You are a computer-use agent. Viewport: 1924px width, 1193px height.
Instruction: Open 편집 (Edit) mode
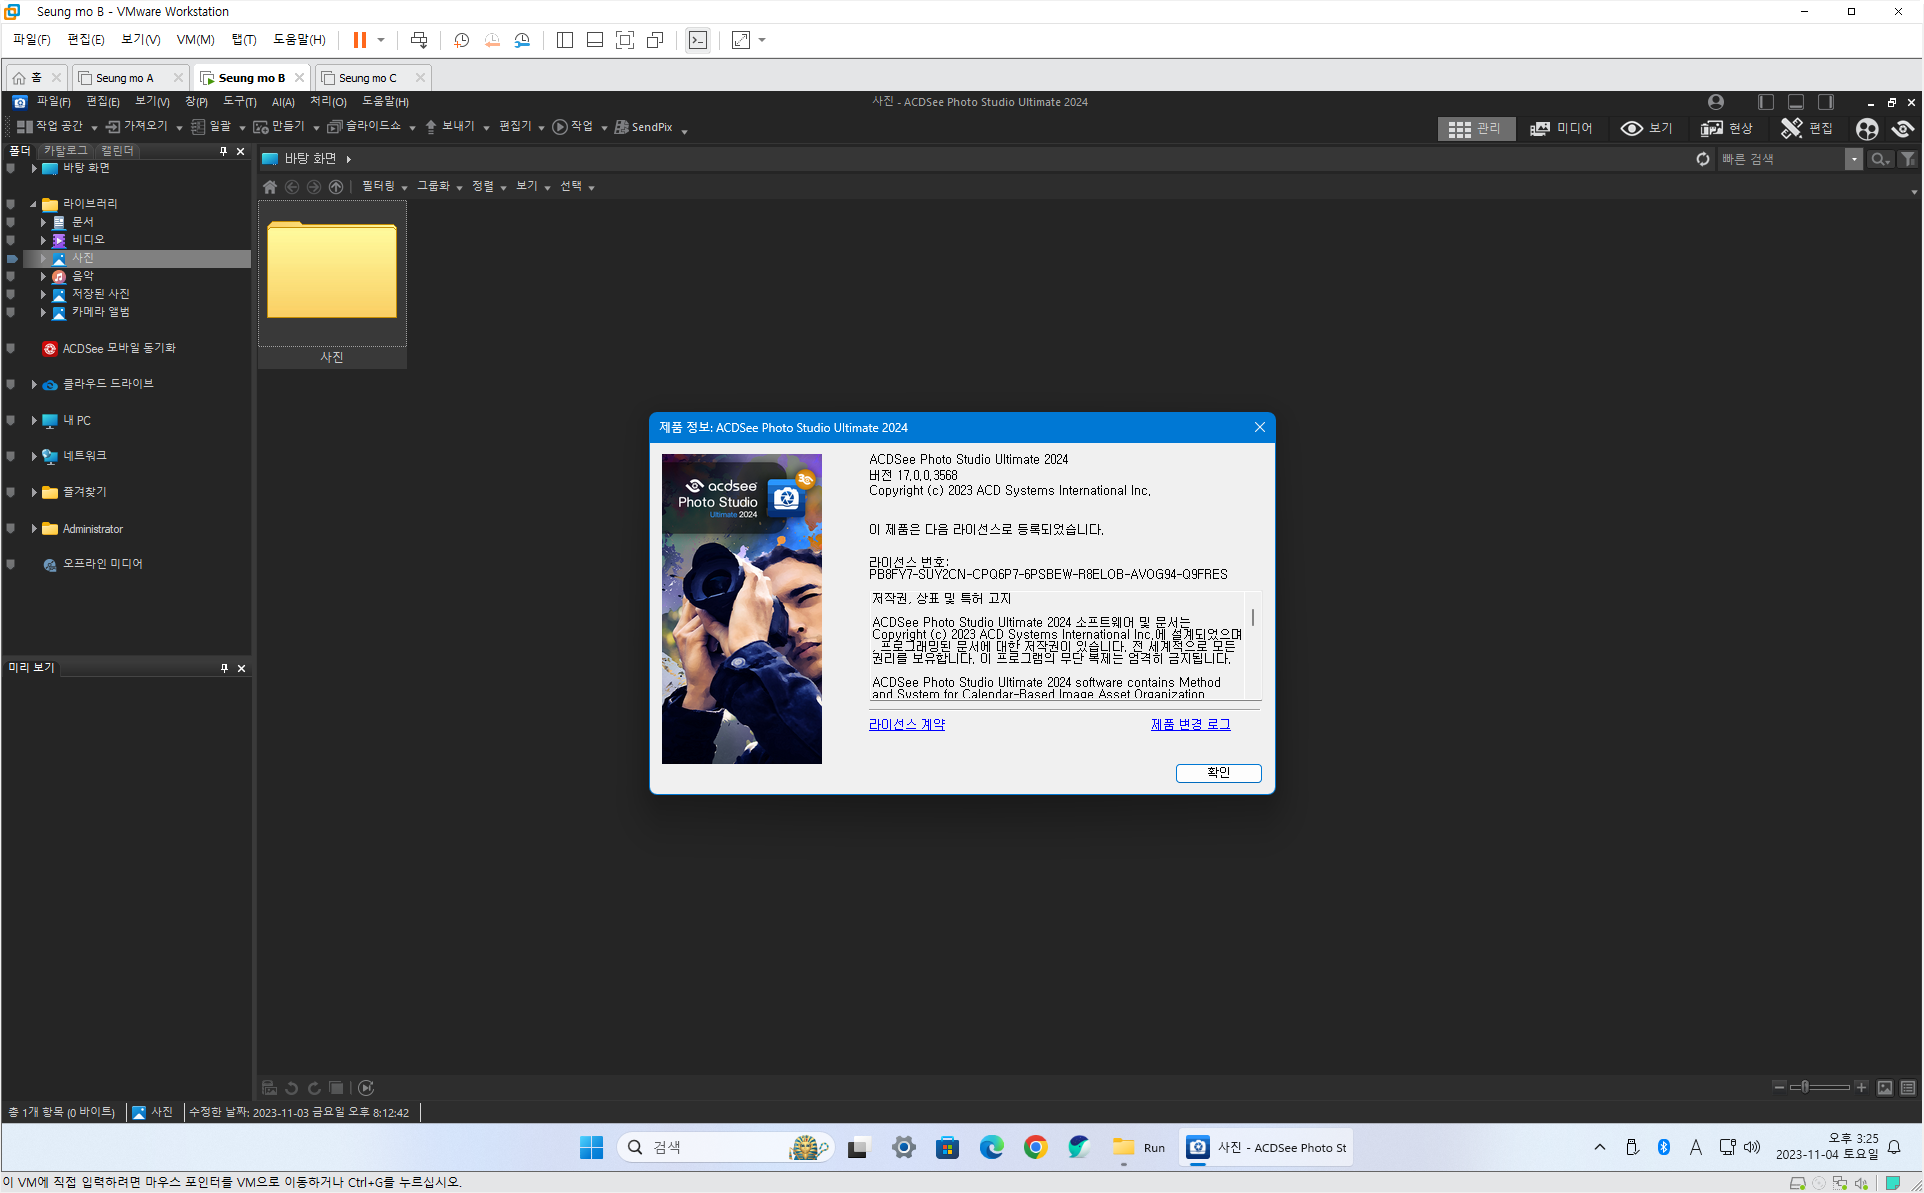tap(1807, 128)
